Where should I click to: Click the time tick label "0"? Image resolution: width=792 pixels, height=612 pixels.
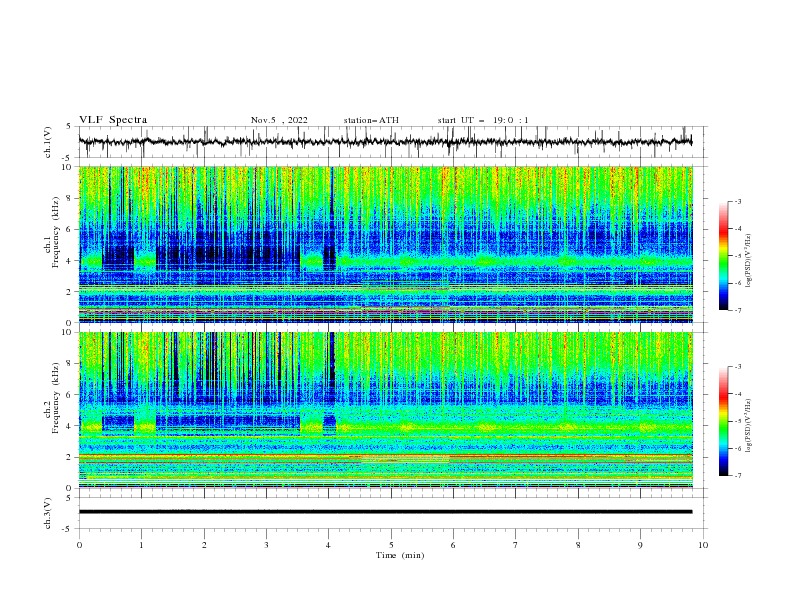[79, 545]
